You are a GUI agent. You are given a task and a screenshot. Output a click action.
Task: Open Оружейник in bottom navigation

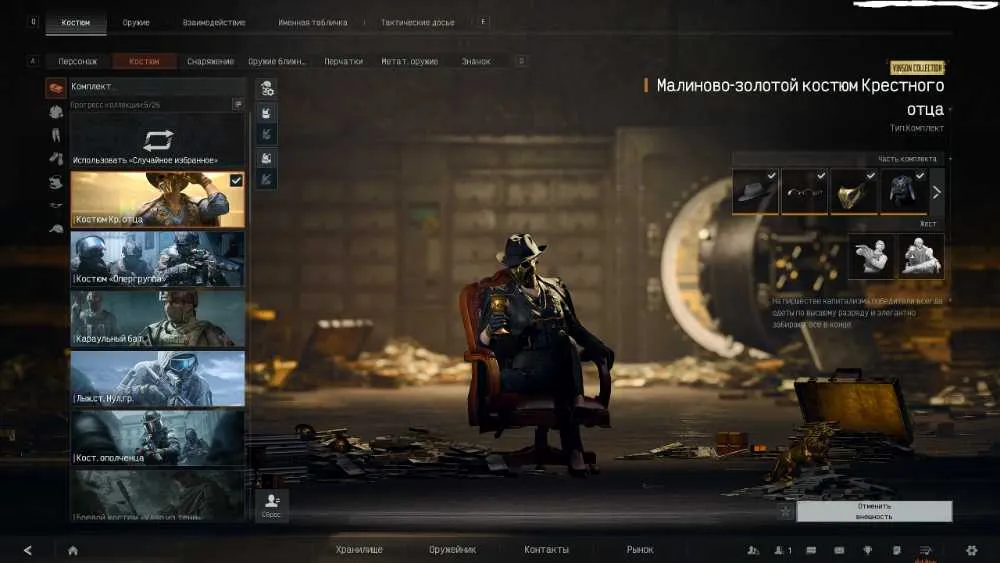click(x=452, y=550)
